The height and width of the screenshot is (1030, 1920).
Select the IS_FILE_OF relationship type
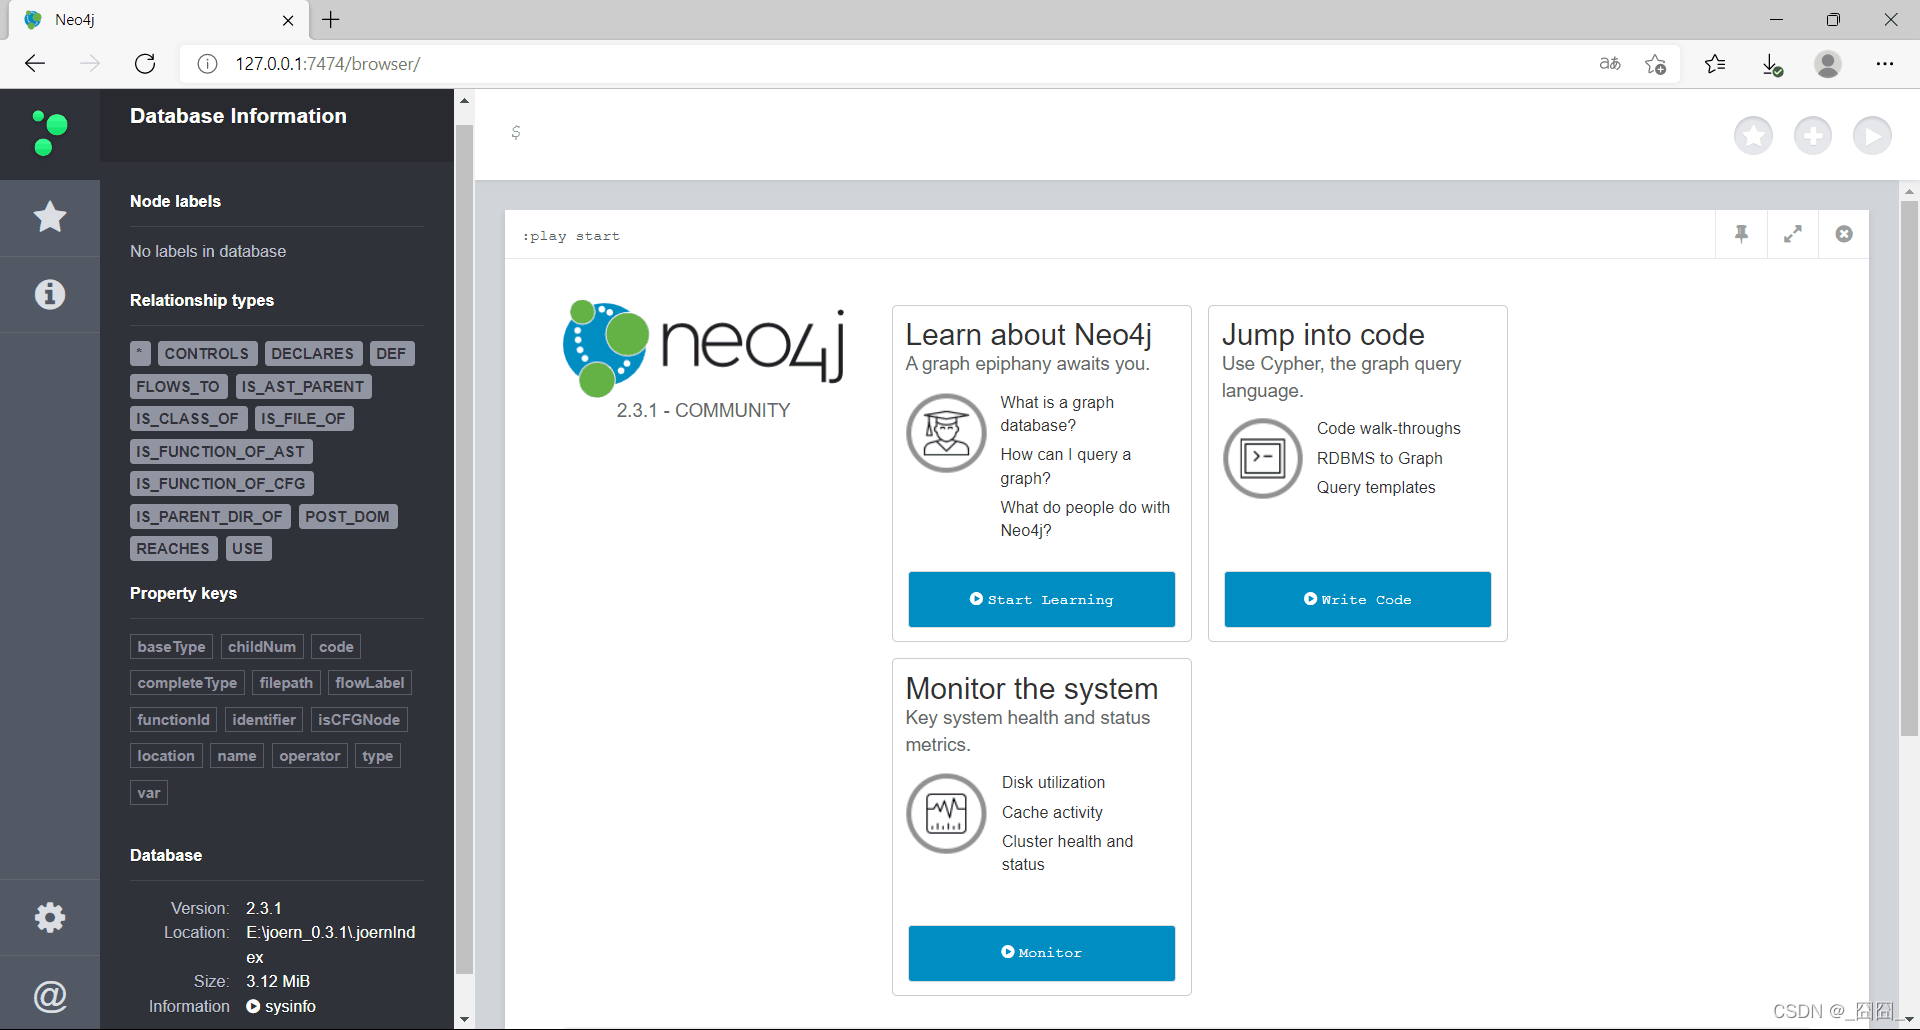tap(304, 419)
